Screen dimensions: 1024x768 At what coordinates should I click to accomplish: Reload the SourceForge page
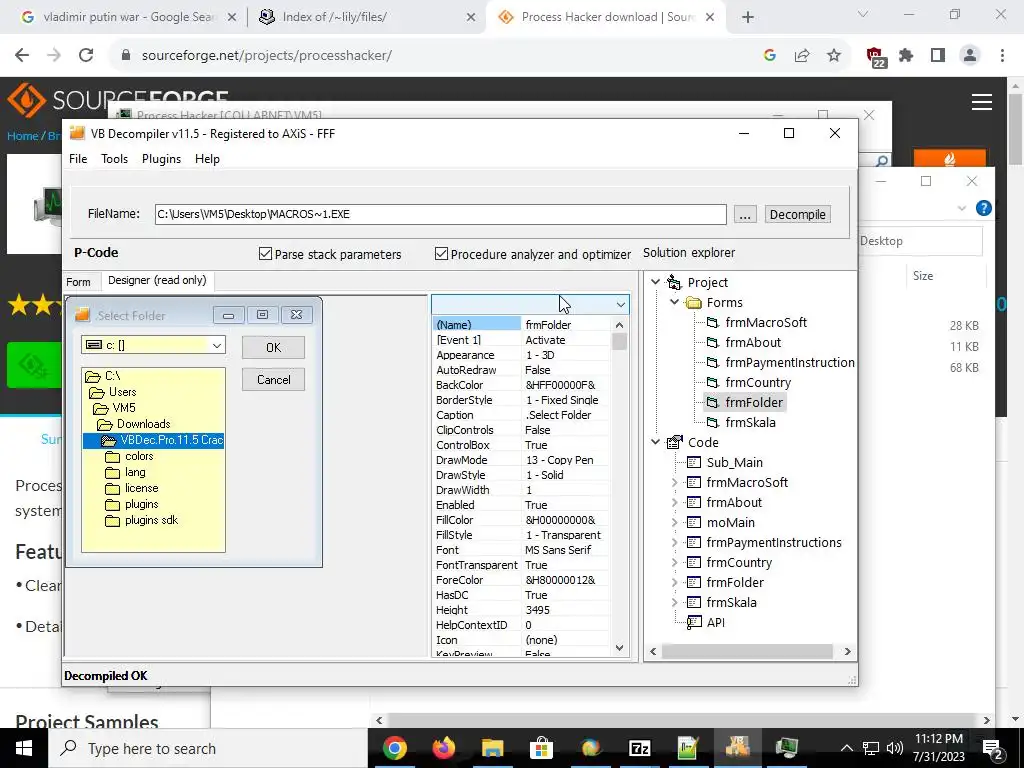coord(86,56)
